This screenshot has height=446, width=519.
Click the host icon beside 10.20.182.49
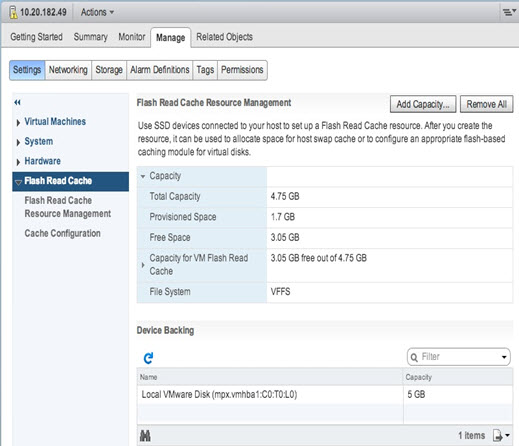(x=13, y=13)
